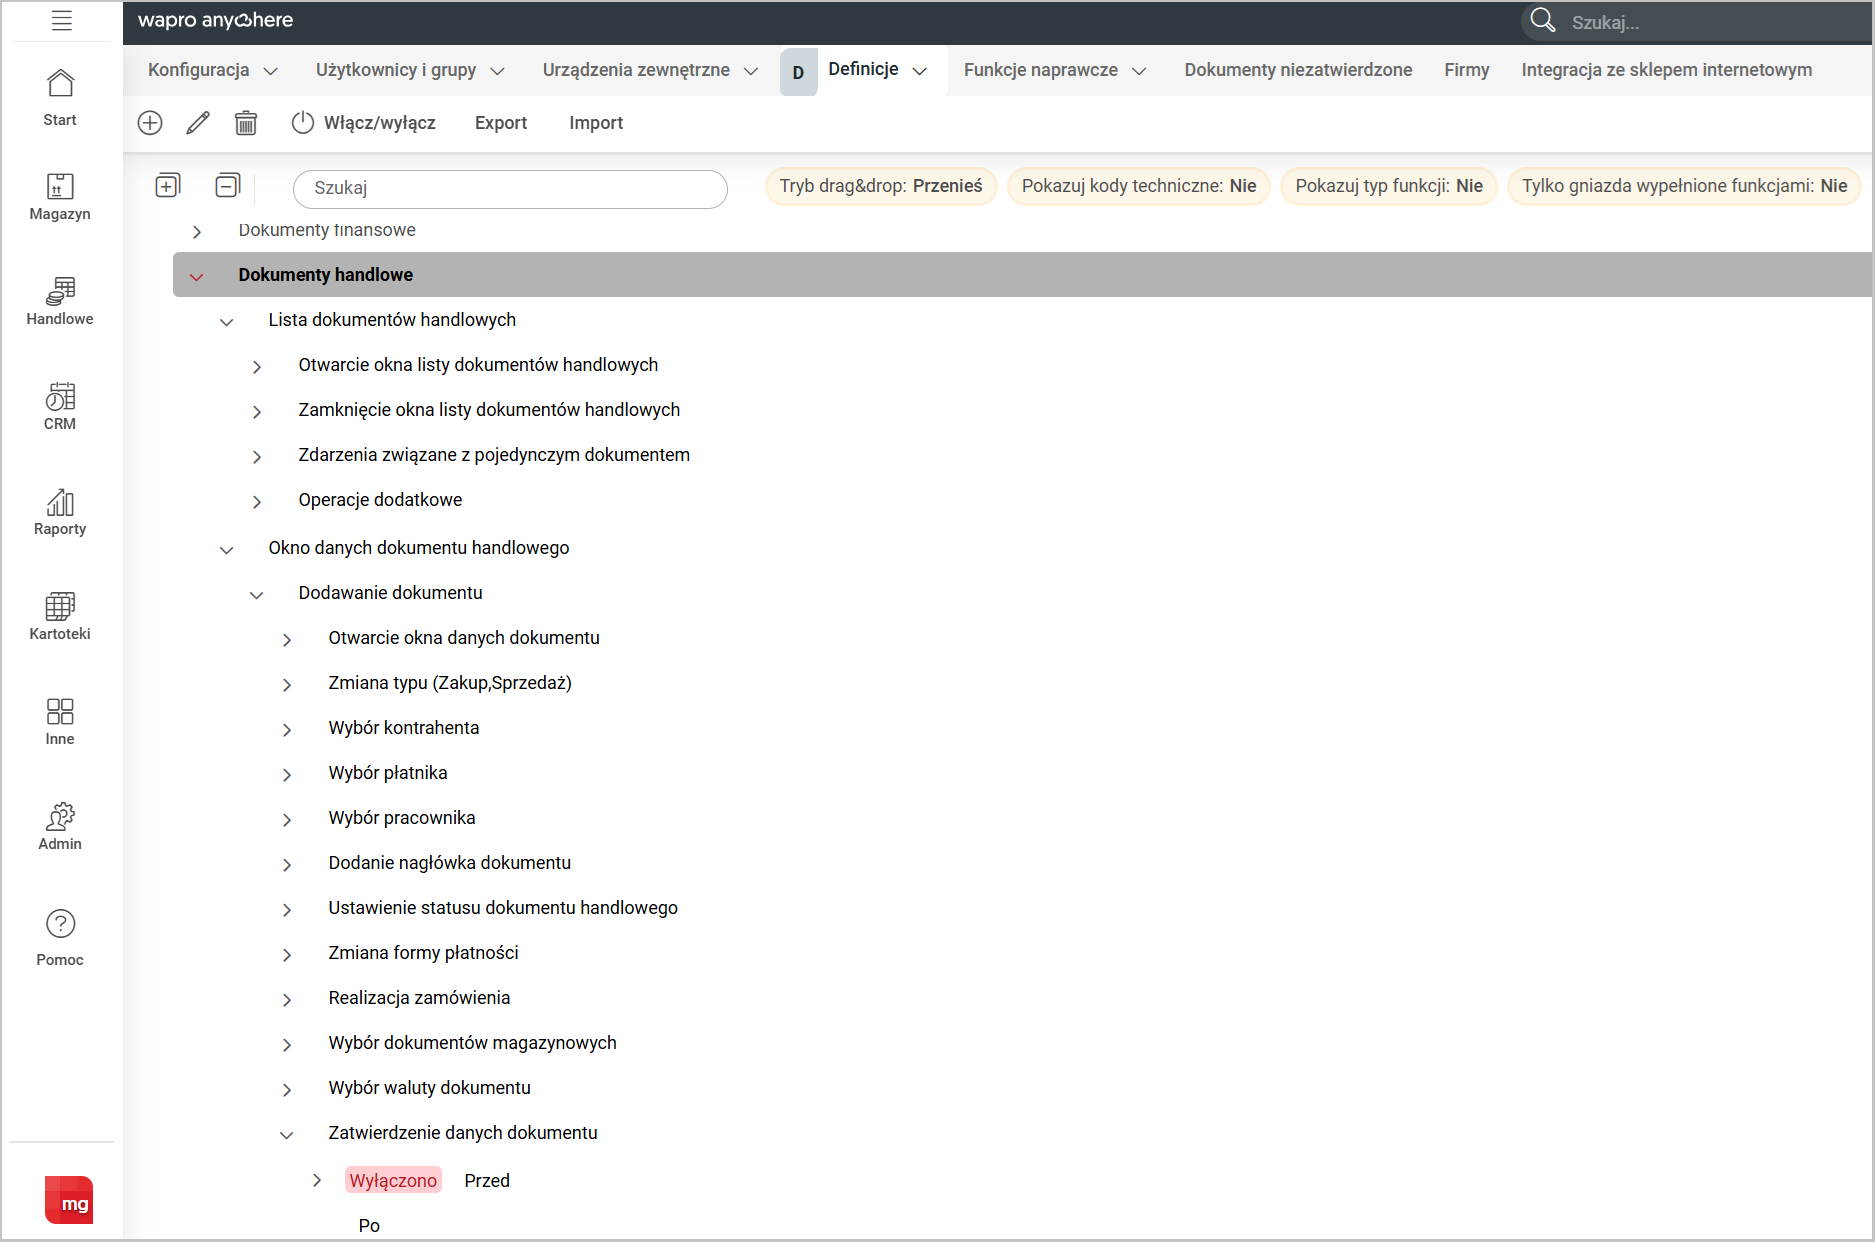Open the CRM sidebar module
The height and width of the screenshot is (1242, 1875).
60,407
